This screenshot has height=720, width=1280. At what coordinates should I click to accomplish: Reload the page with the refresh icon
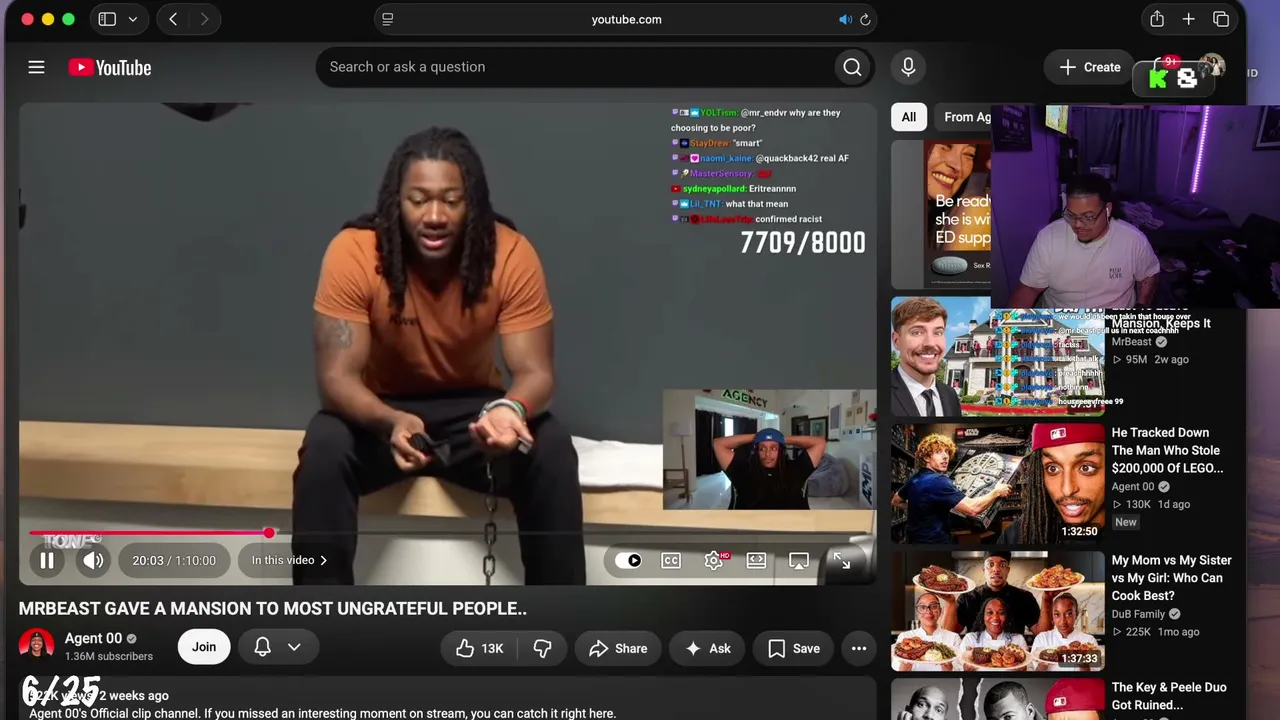[865, 19]
